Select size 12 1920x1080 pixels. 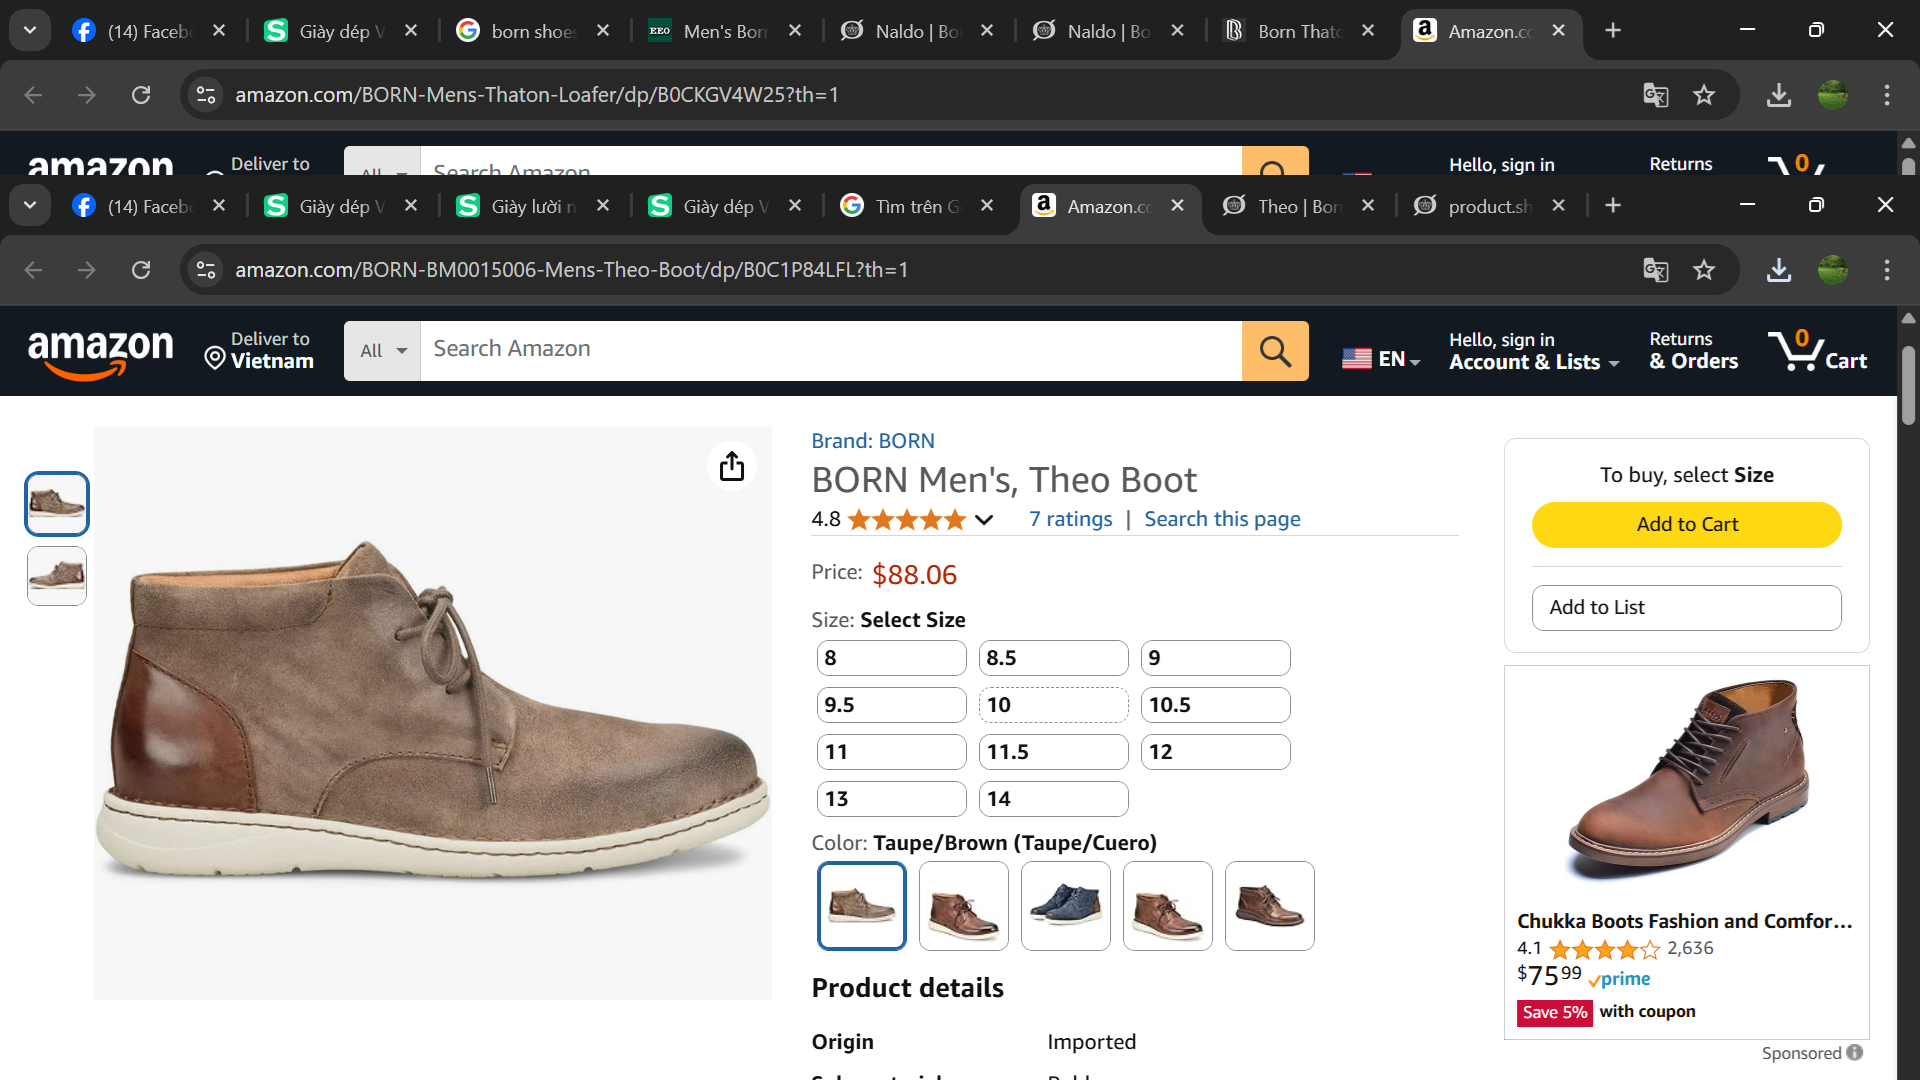1215,752
